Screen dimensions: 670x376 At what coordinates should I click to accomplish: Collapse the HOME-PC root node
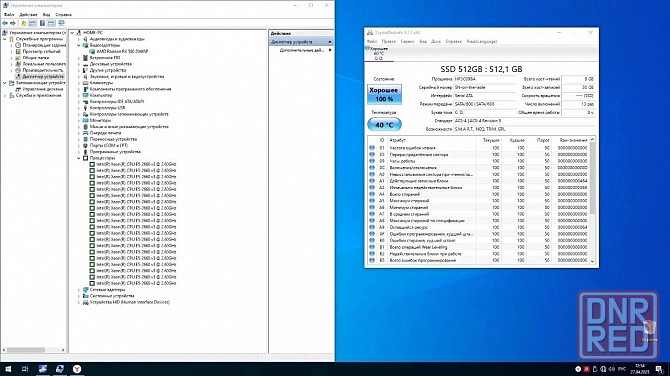point(72,32)
